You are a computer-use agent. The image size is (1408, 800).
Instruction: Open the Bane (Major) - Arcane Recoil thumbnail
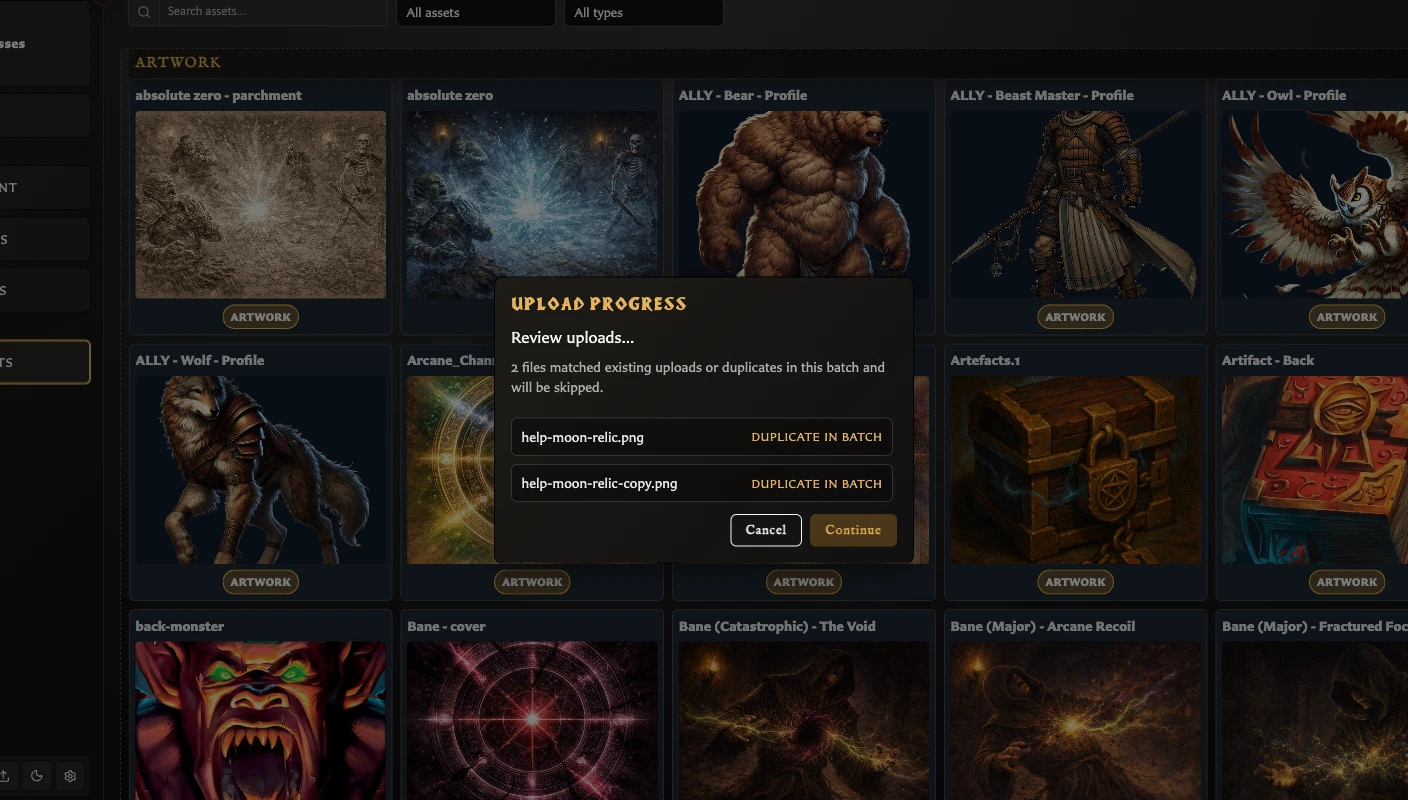coord(1075,720)
